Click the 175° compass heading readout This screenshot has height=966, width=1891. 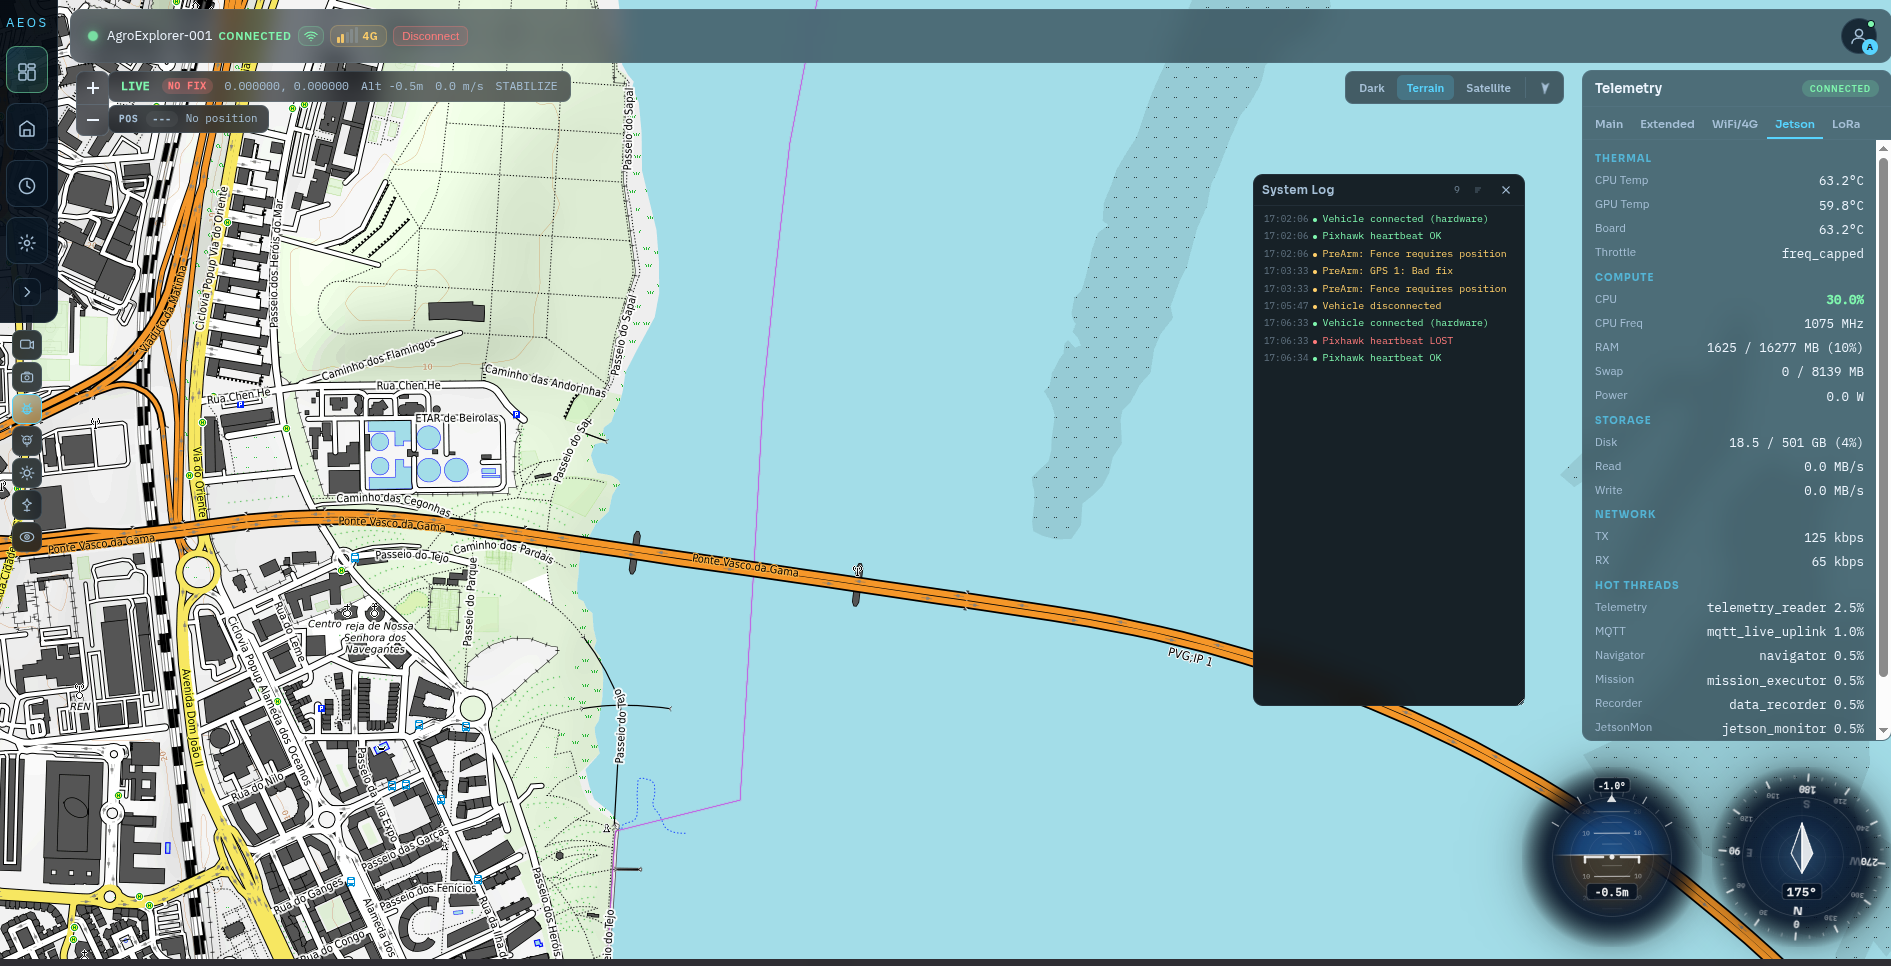click(1801, 892)
